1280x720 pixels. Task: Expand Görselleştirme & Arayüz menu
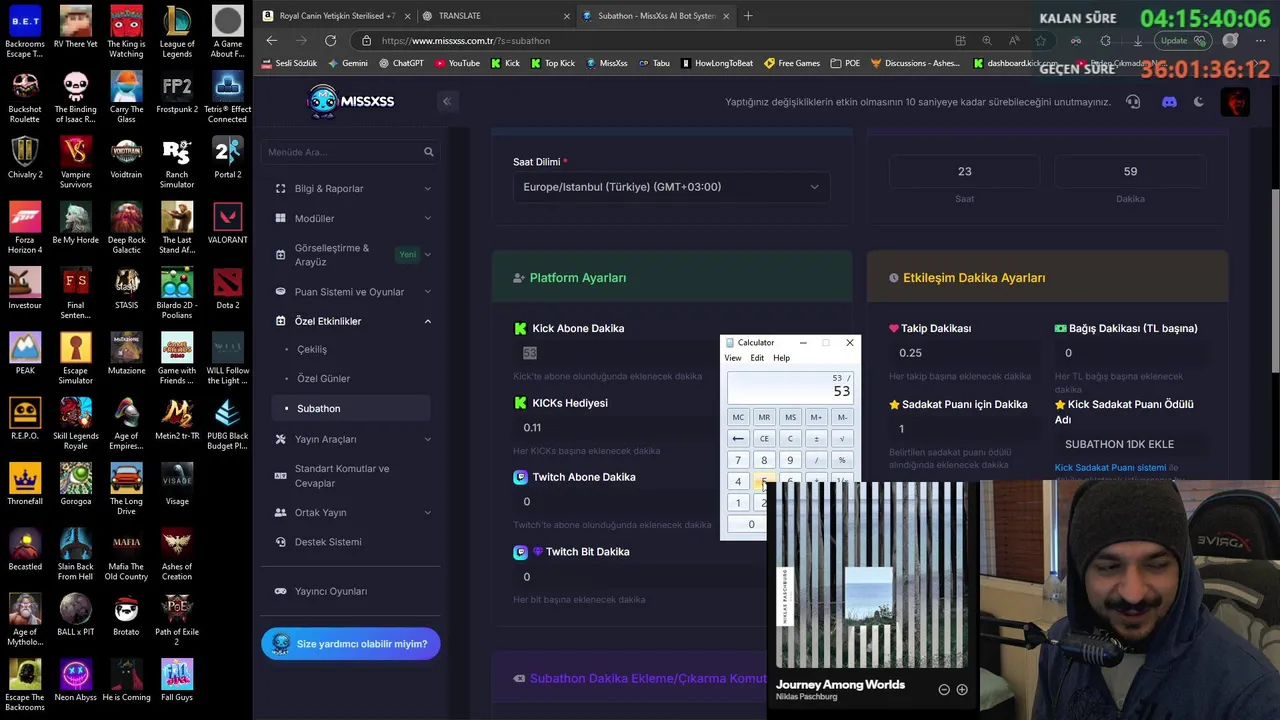[351, 255]
